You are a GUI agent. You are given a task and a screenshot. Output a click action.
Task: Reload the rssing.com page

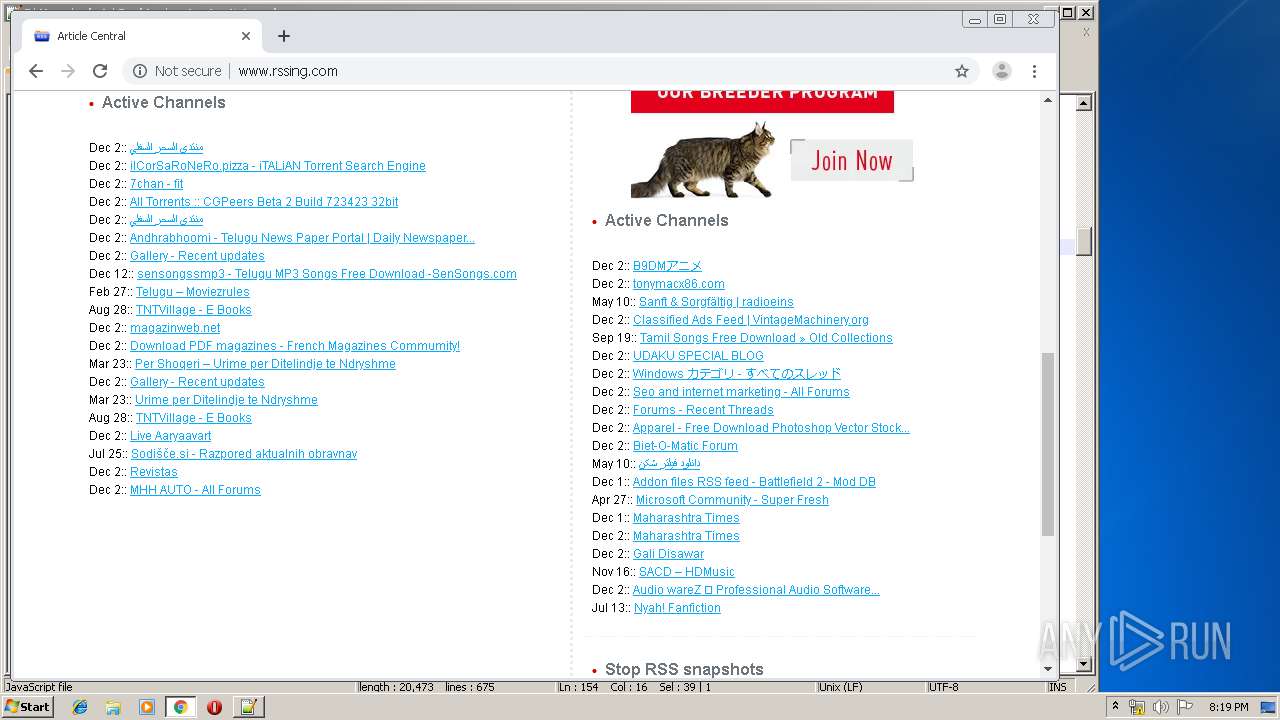(100, 71)
